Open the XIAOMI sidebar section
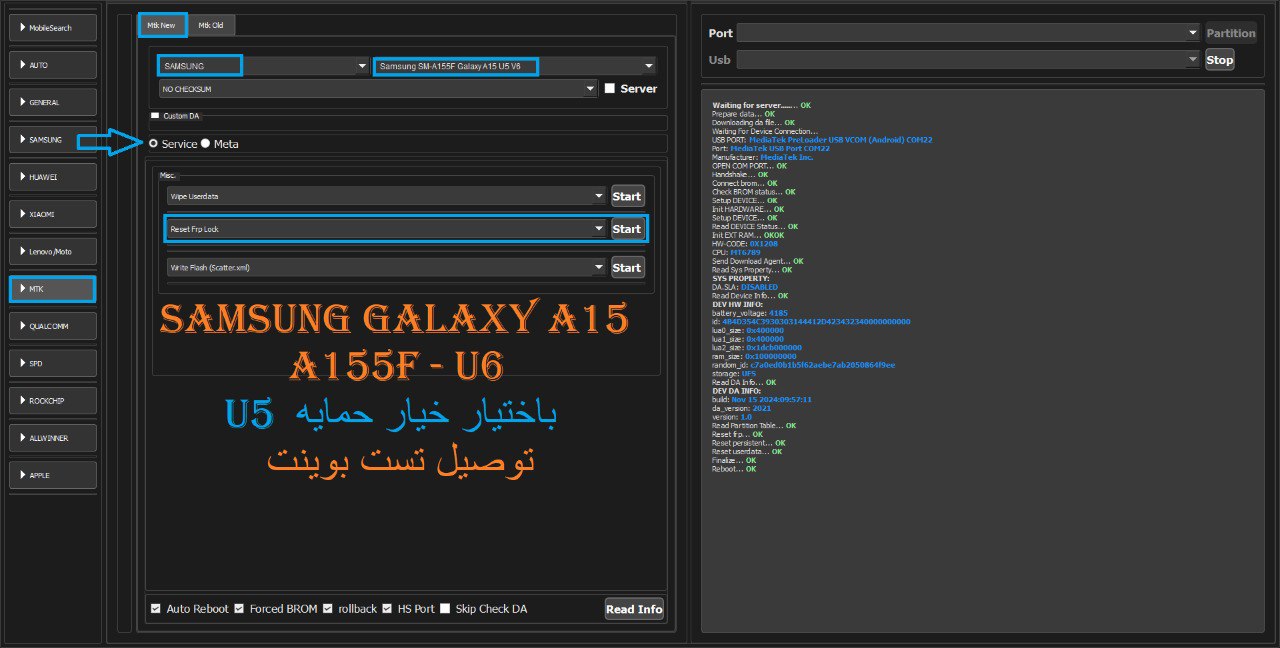This screenshot has height=648, width=1280. point(53,214)
